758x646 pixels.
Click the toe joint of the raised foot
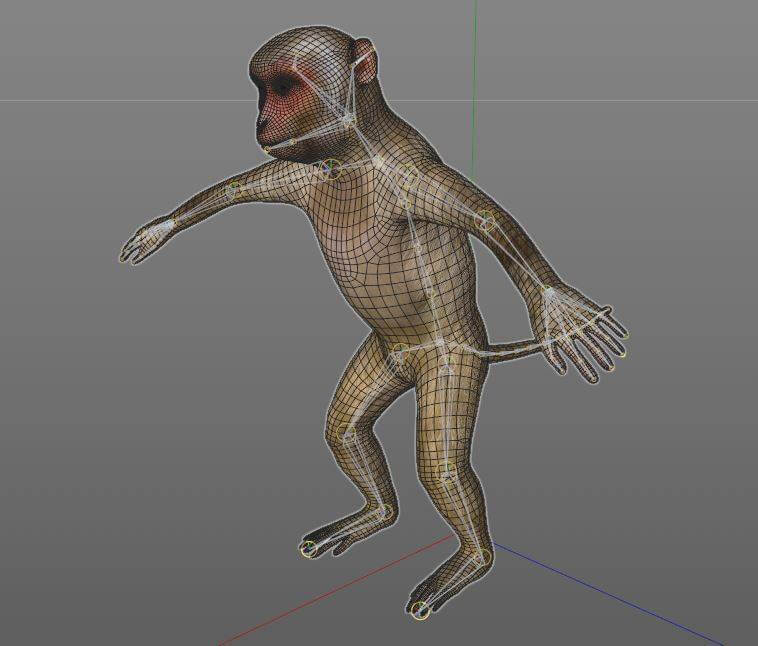(308, 548)
